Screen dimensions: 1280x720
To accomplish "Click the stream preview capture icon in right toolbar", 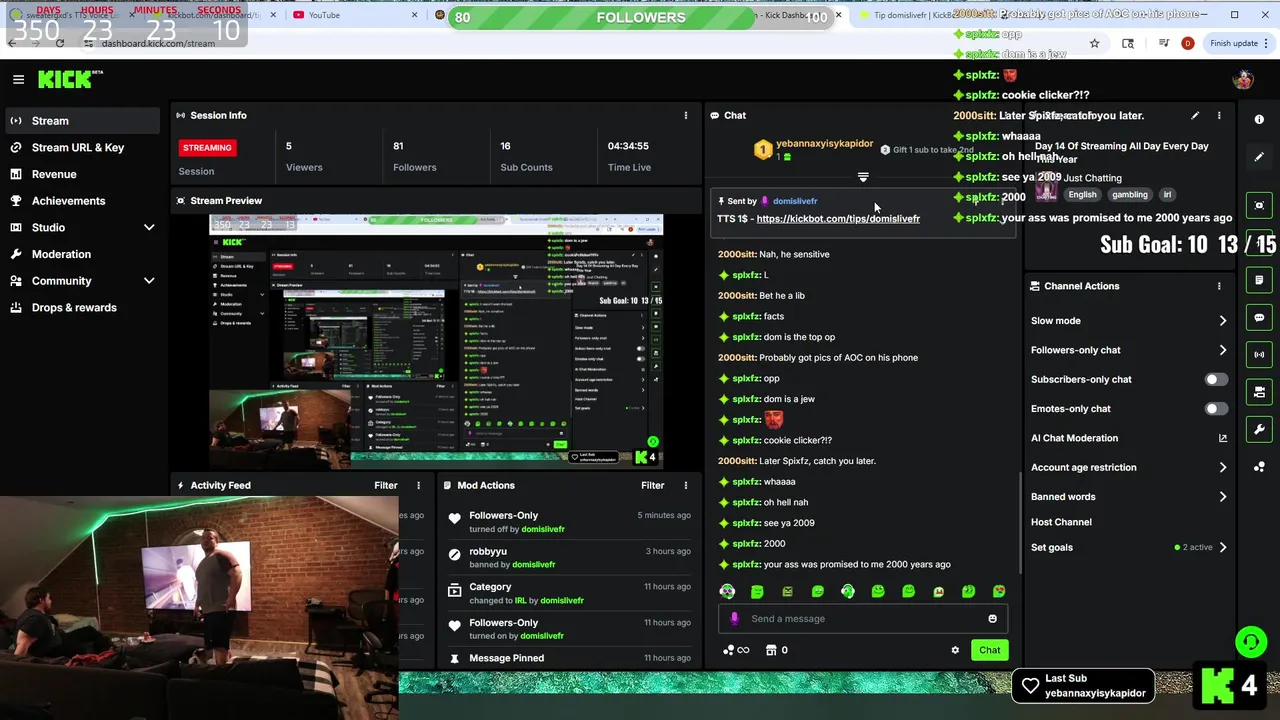I will [1259, 205].
